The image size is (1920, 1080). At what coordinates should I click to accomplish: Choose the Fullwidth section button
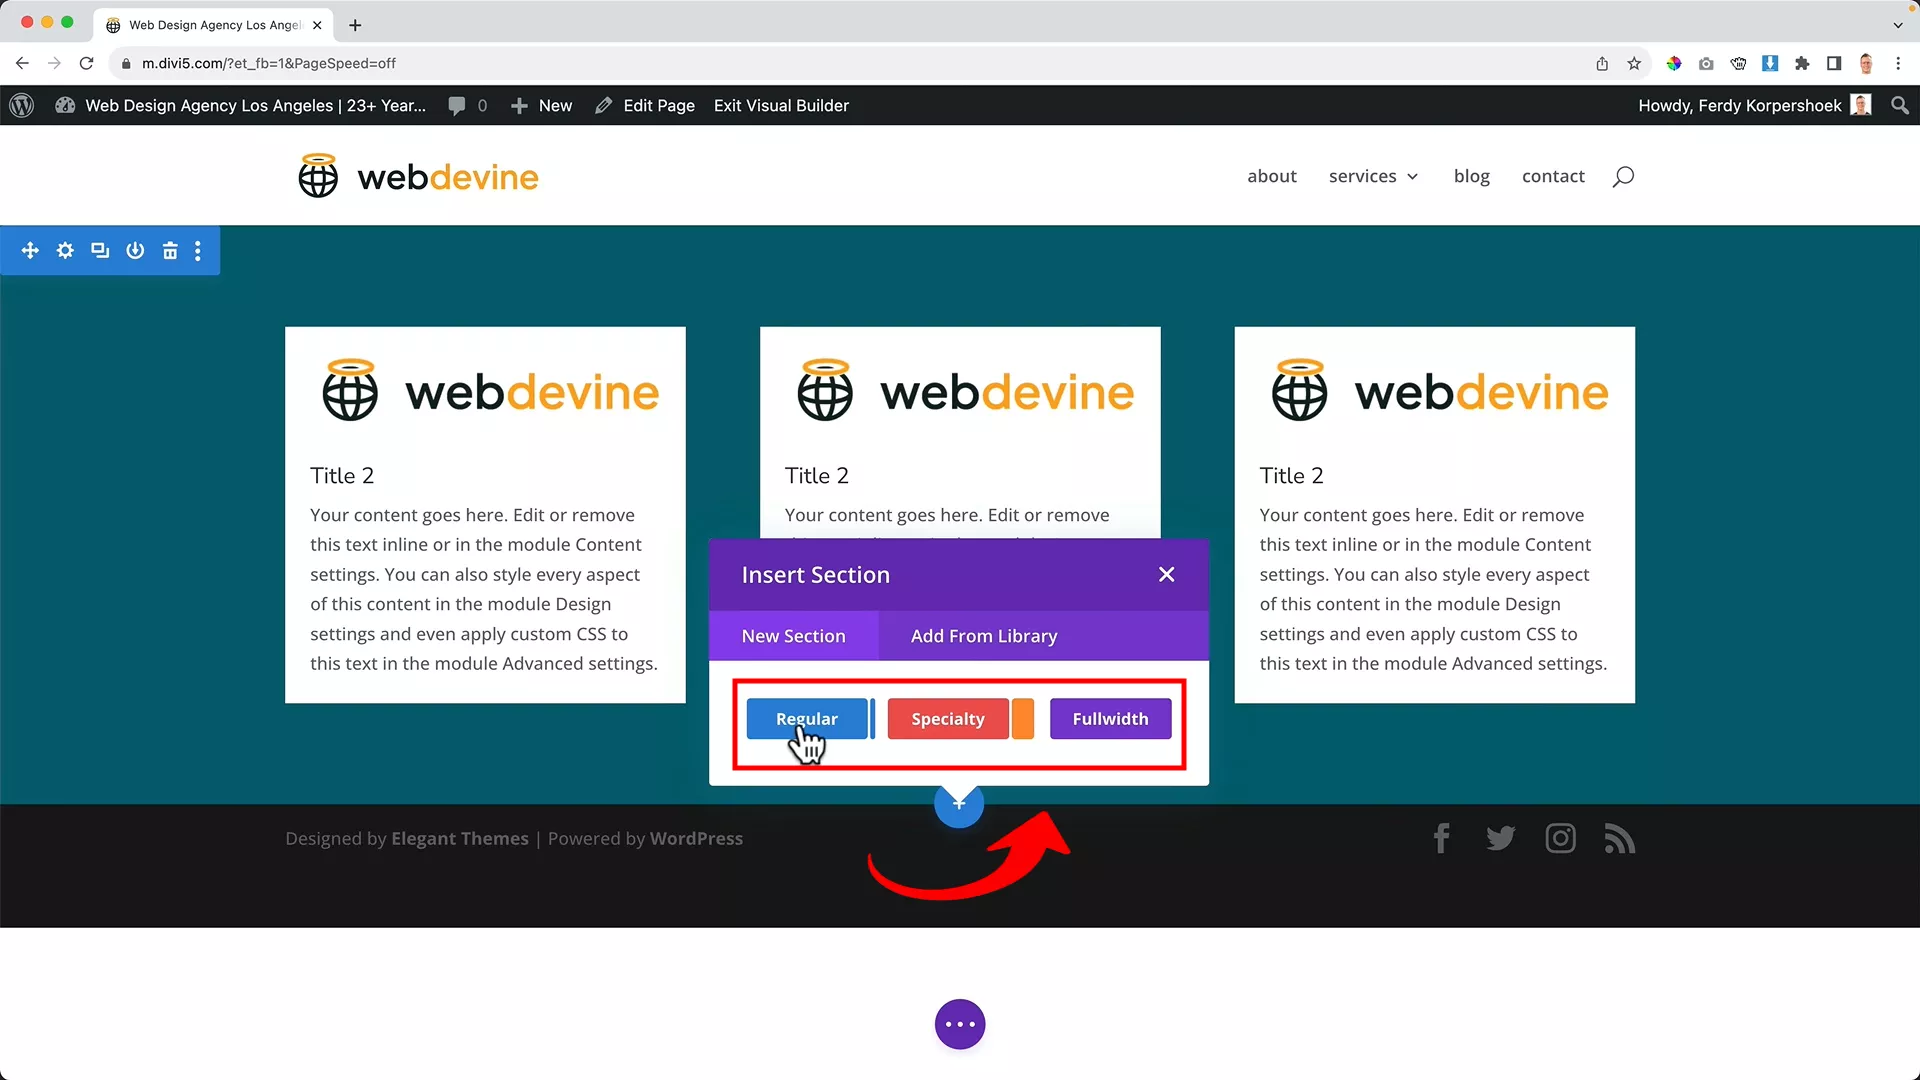point(1110,719)
